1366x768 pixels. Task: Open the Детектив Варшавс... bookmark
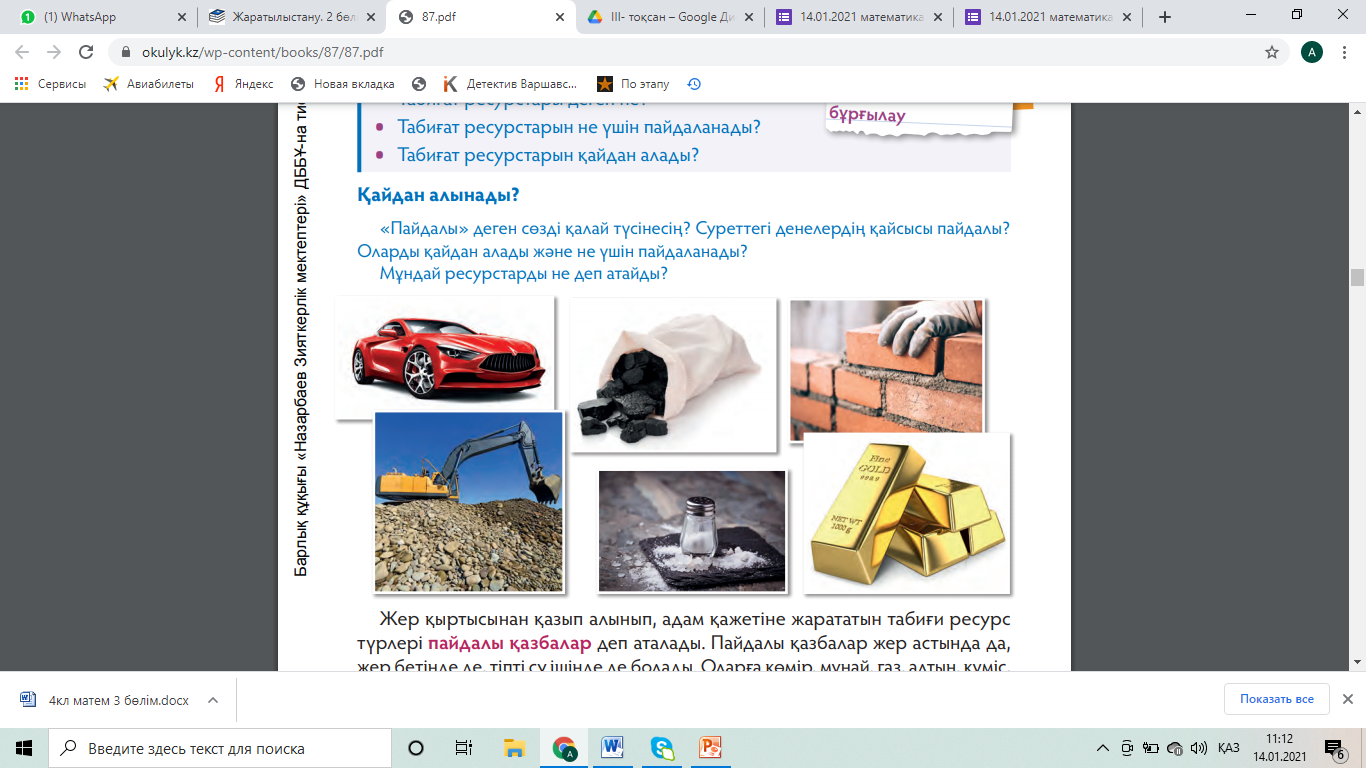(510, 84)
